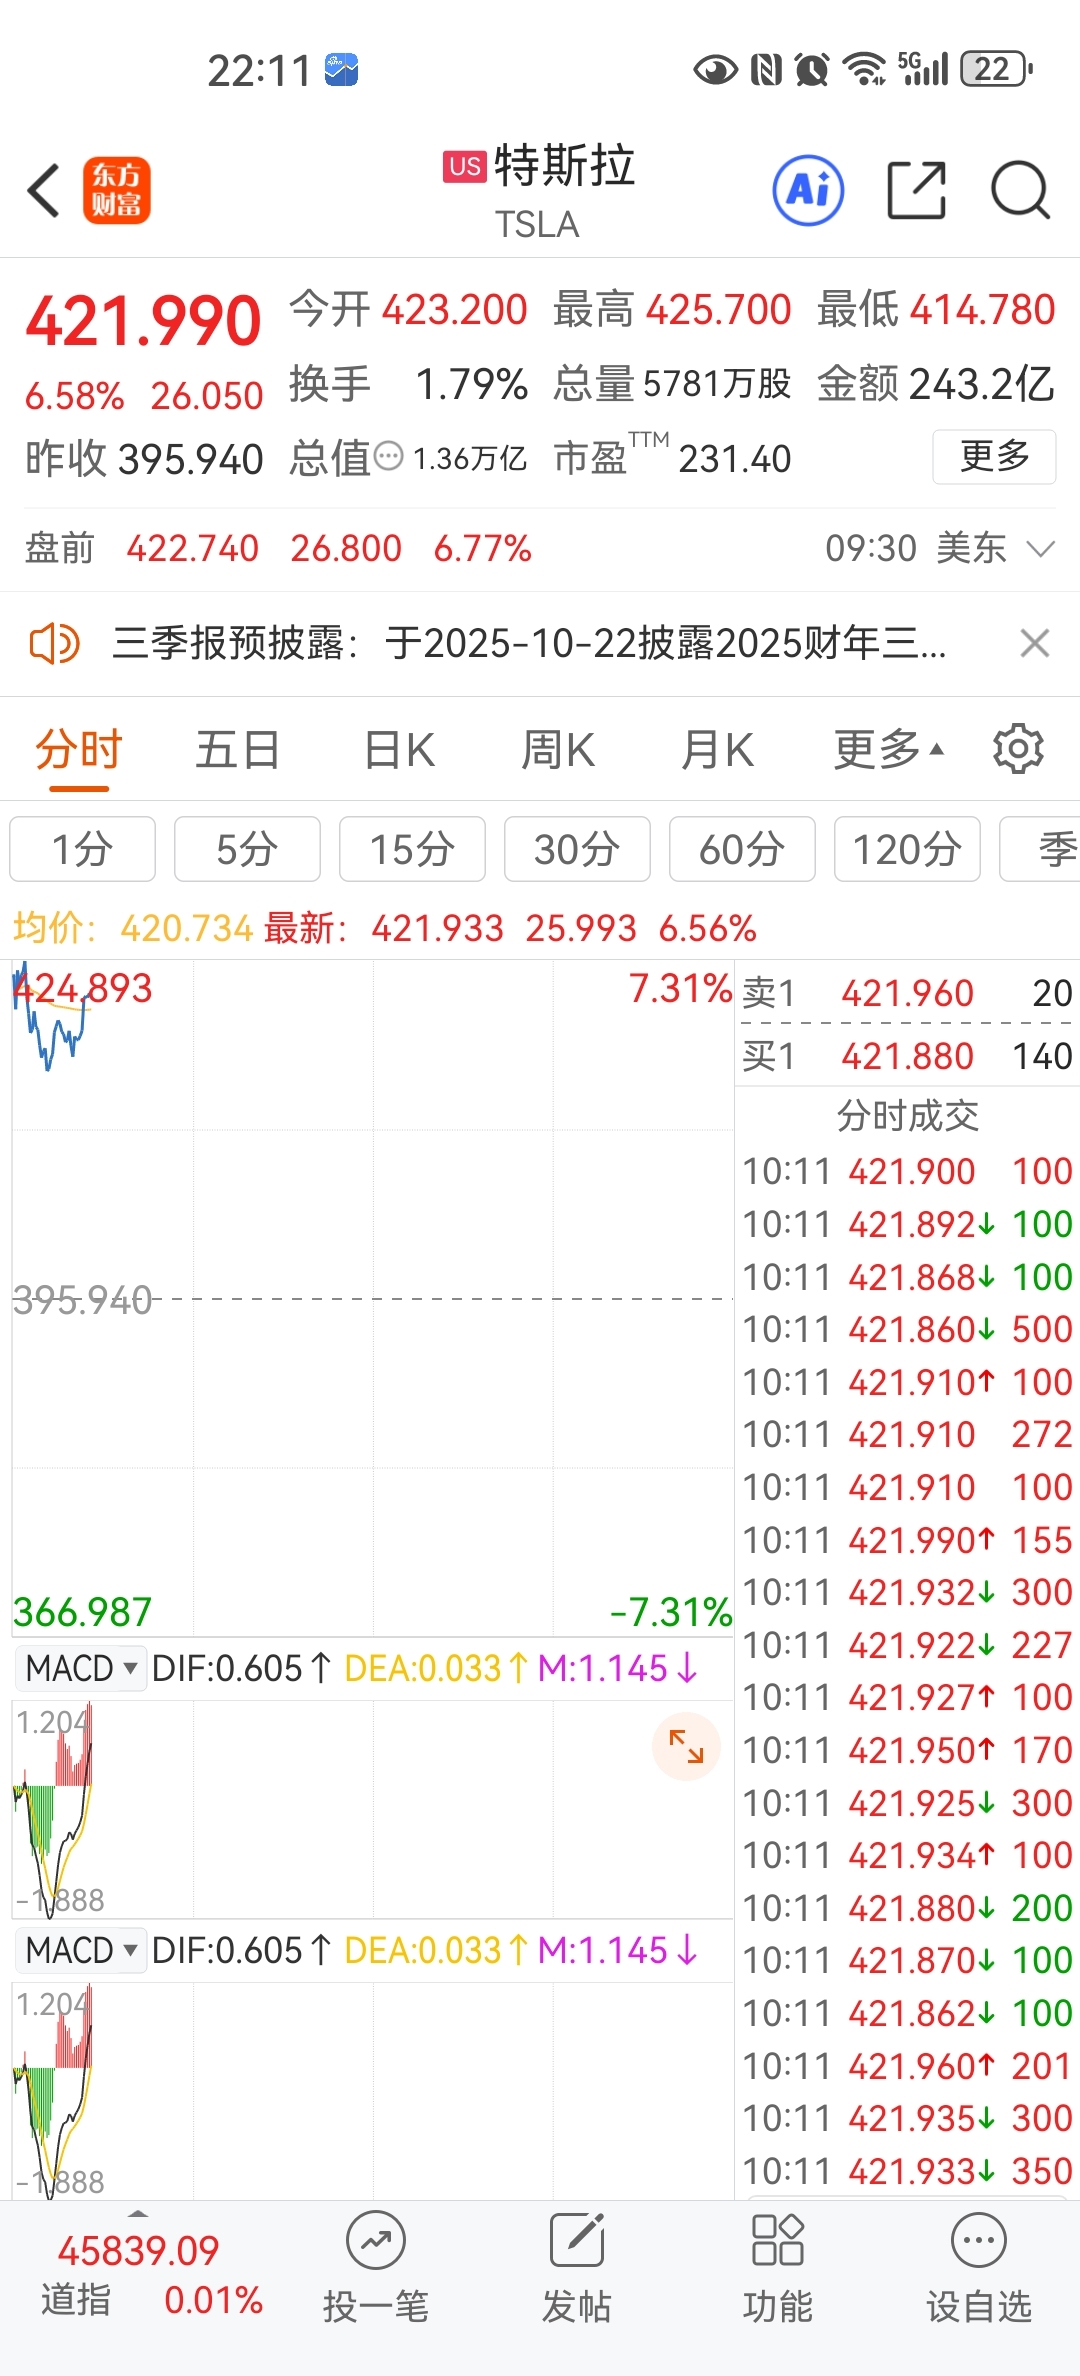Tap the back arrow icon
The height and width of the screenshot is (2376, 1080).
click(44, 190)
